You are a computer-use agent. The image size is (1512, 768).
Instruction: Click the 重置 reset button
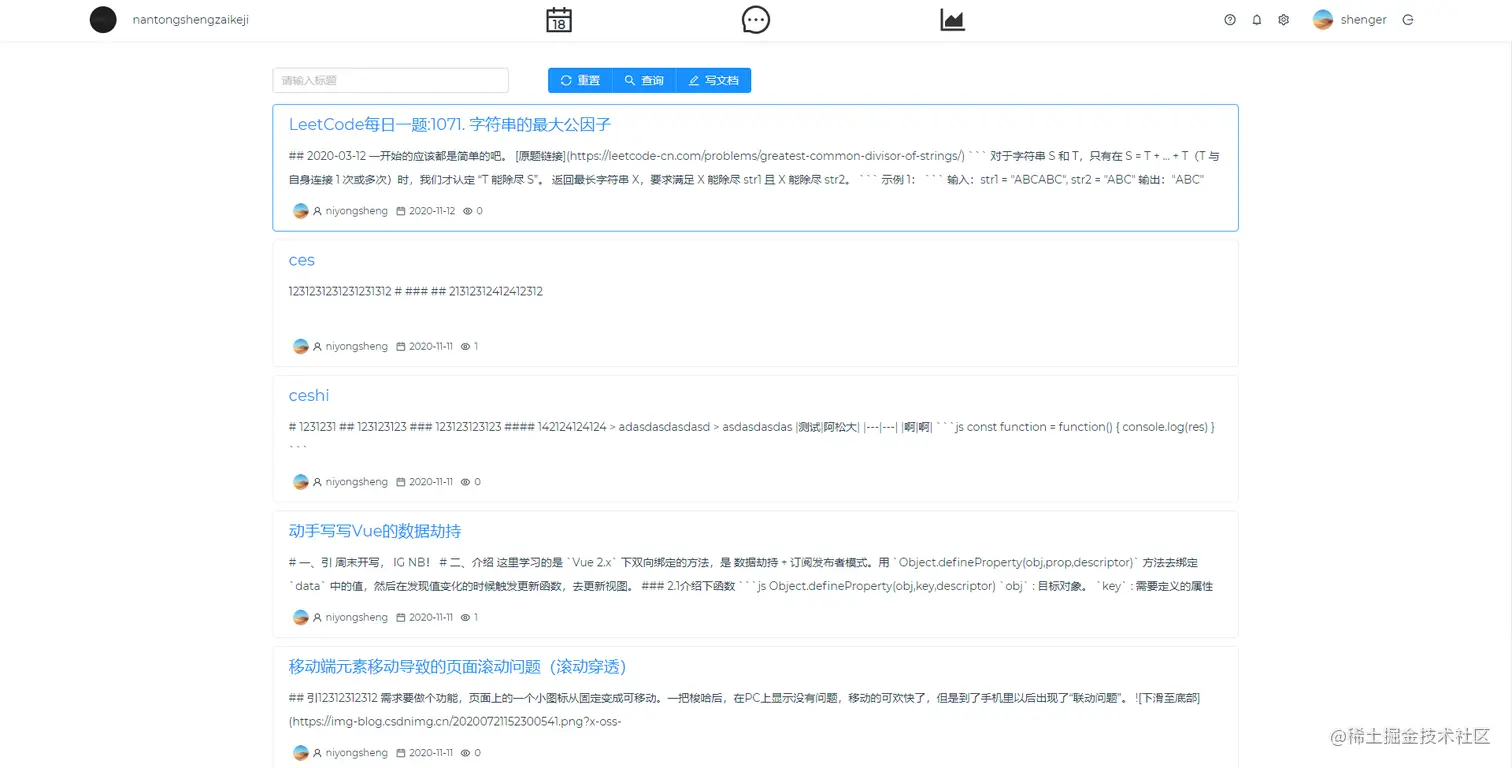point(580,80)
